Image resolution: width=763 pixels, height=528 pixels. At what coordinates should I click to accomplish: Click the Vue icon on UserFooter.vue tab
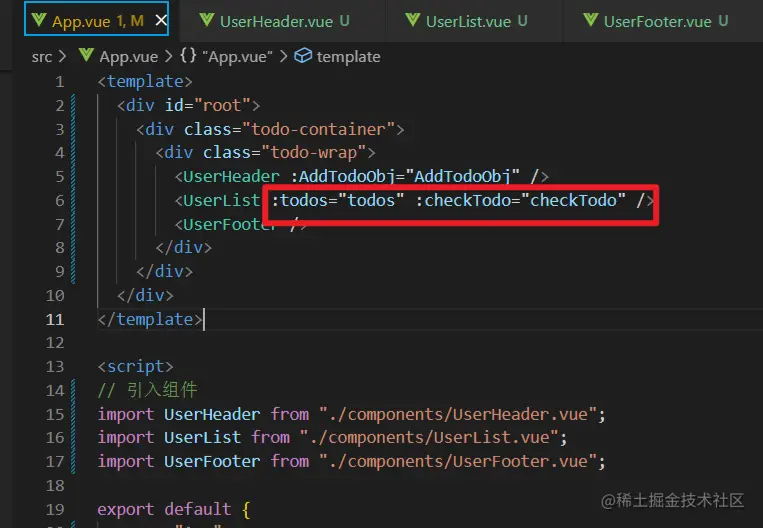[x=591, y=20]
